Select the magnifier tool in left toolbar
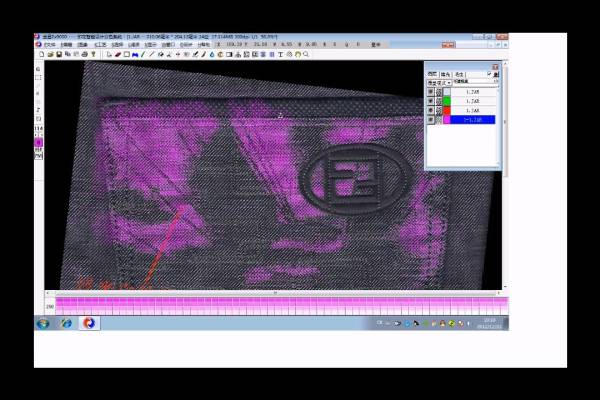 38,66
